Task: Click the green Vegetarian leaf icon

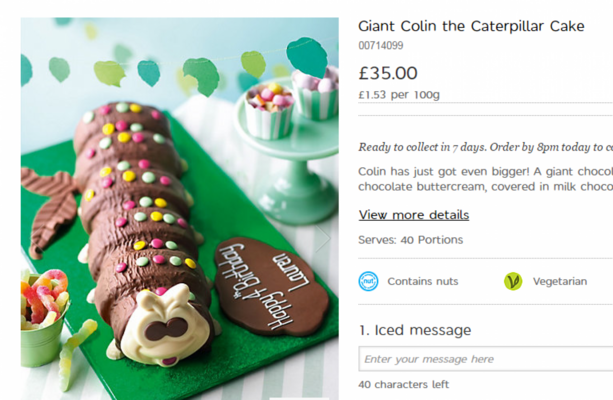Action: point(513,281)
